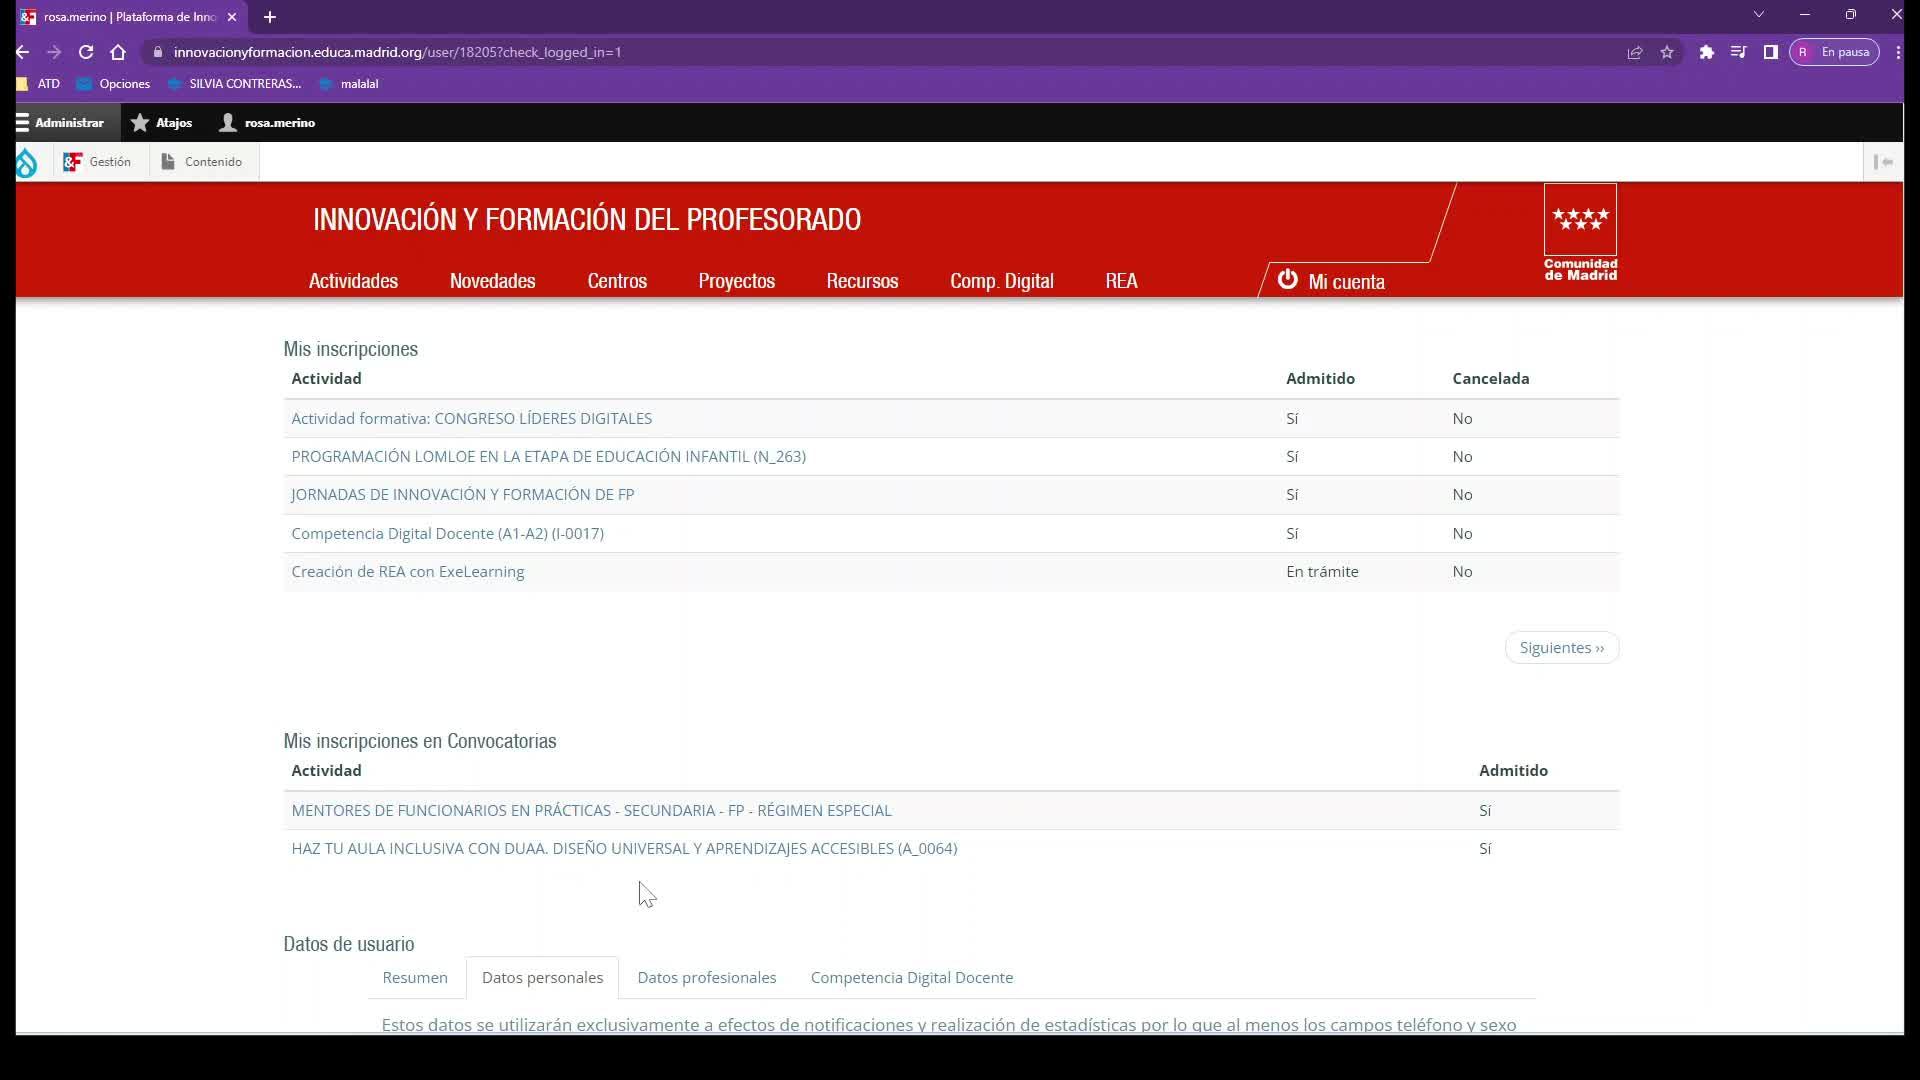The width and height of the screenshot is (1920, 1080).
Task: Switch to Datos profesionales tab
Action: 706,977
